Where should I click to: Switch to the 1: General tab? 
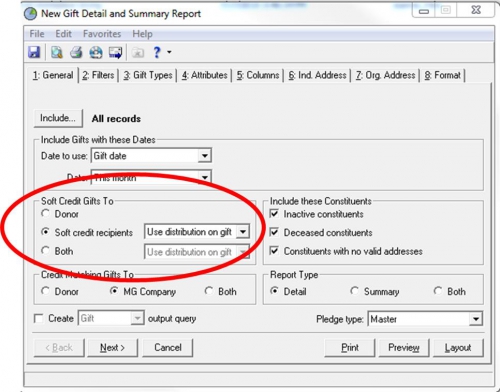pos(53,75)
